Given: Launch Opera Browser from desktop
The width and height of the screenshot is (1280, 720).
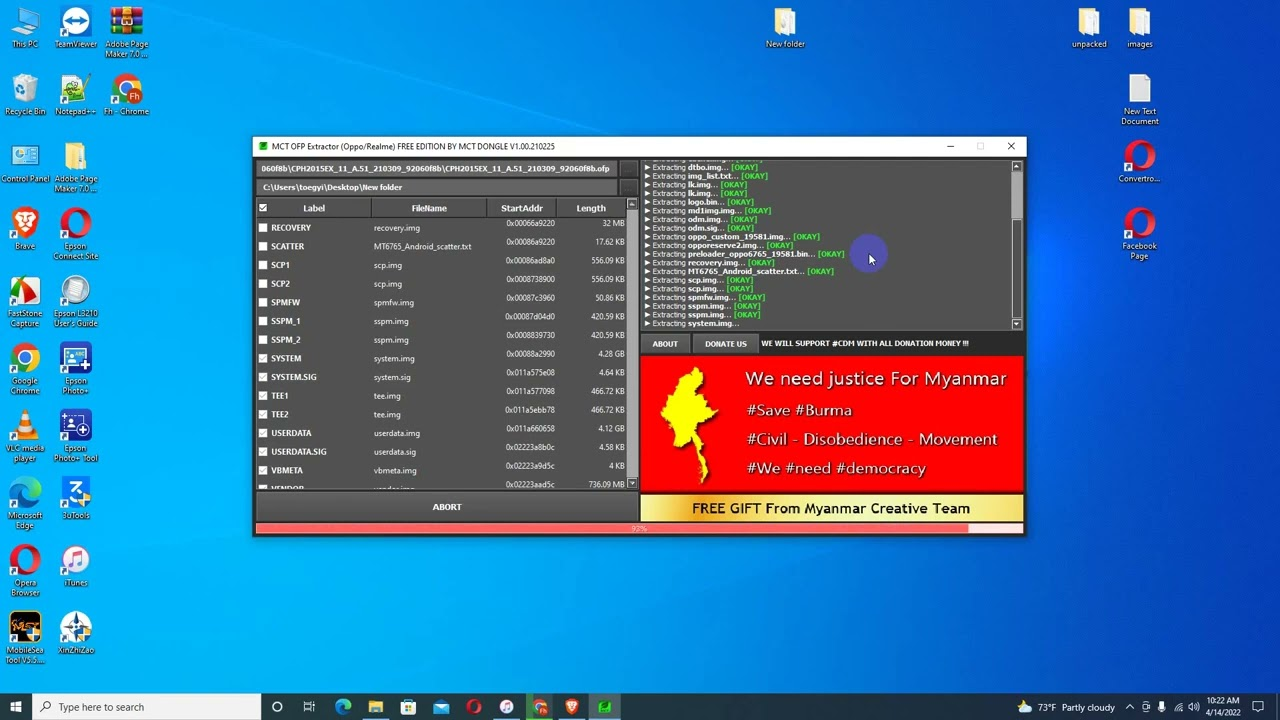Looking at the screenshot, I should (x=25, y=570).
